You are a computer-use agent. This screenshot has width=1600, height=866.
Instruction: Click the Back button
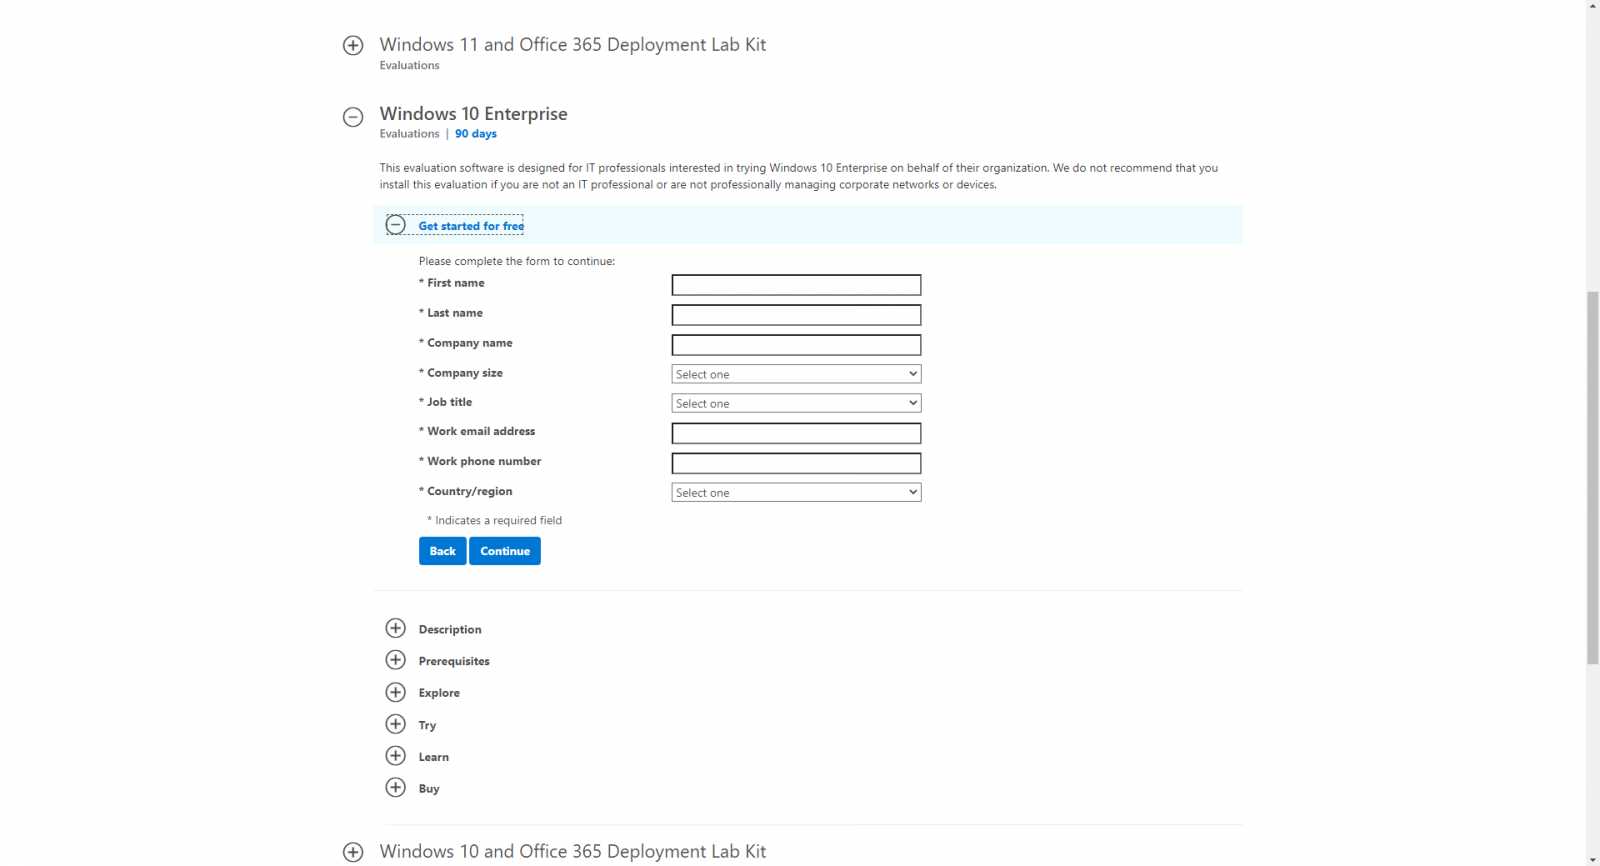(x=443, y=551)
